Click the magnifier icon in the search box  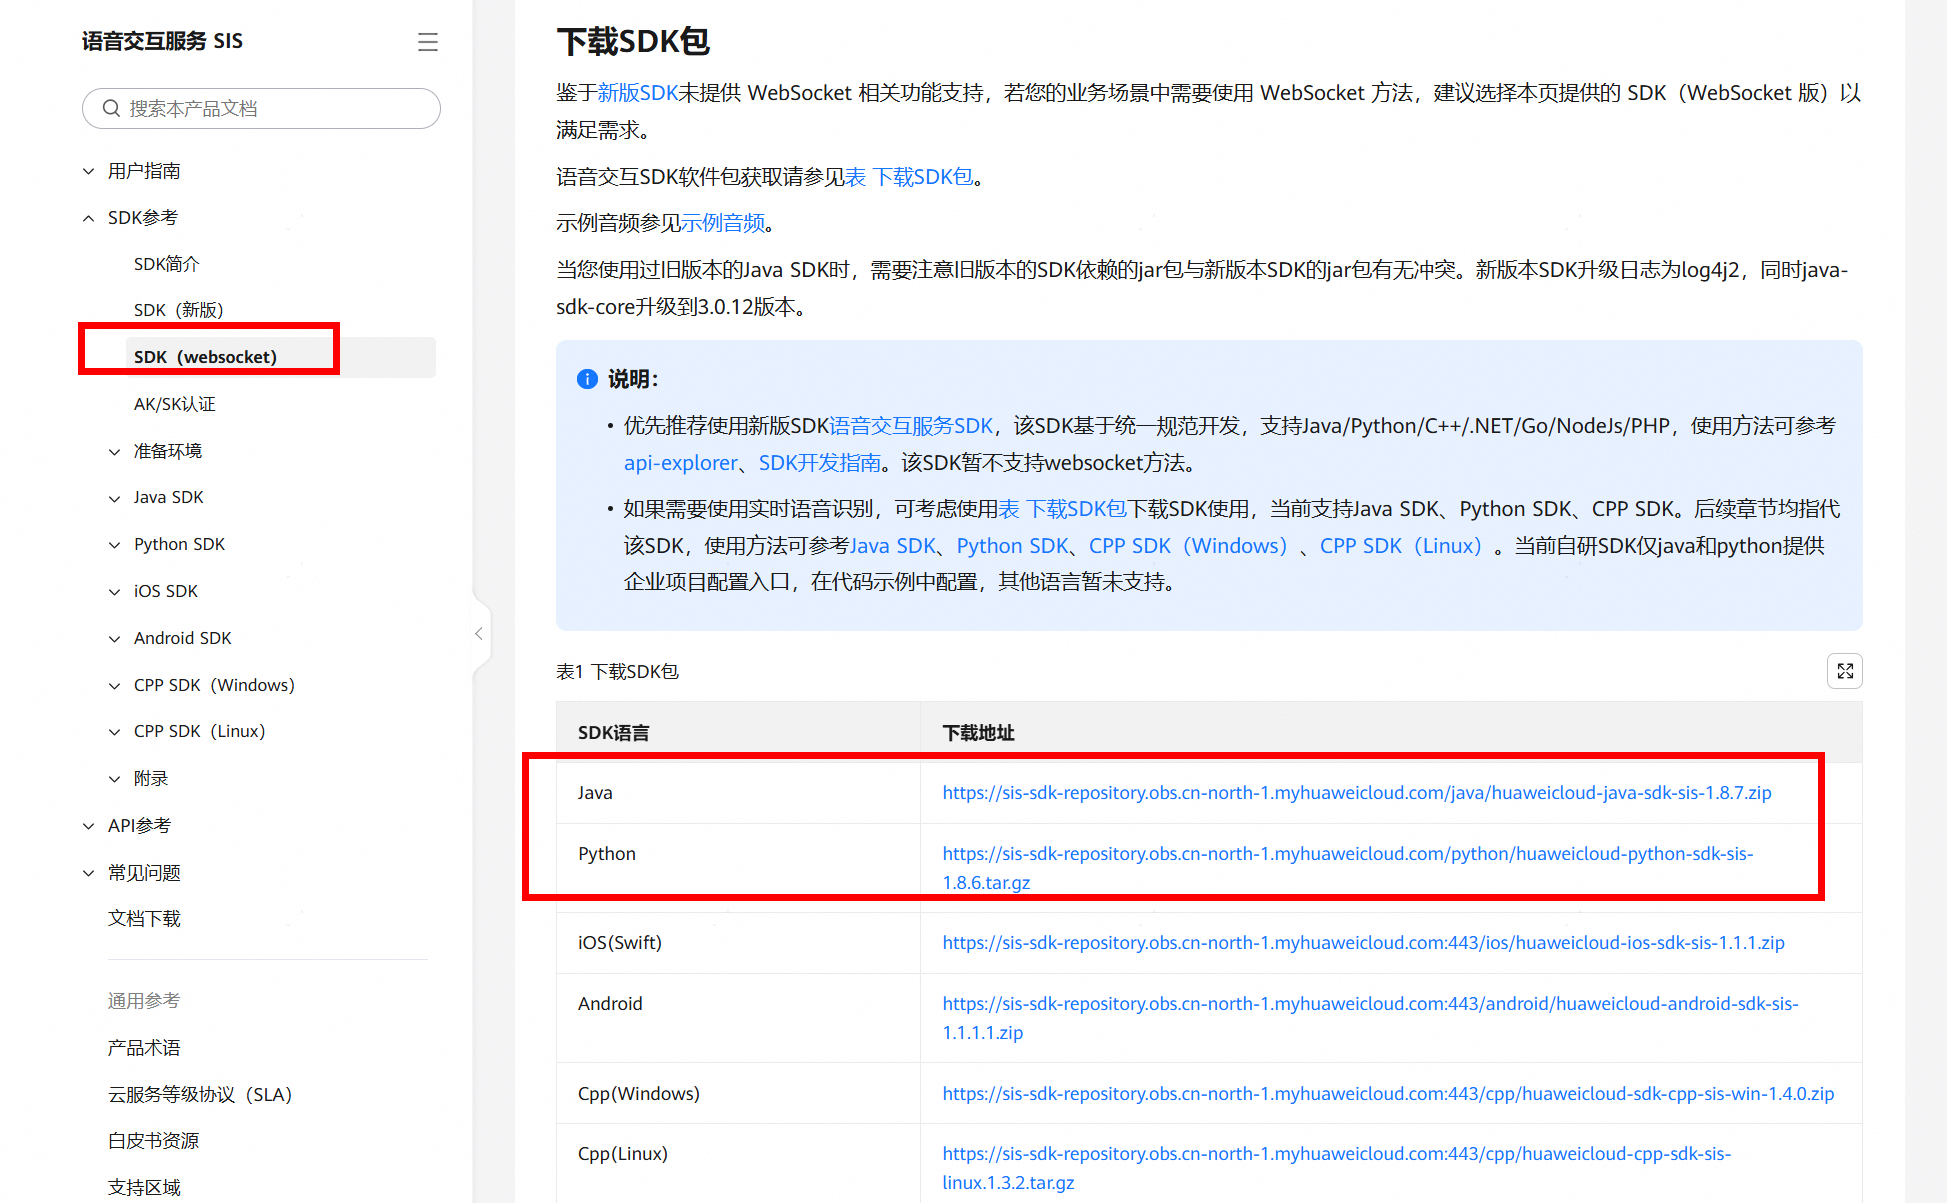111,108
